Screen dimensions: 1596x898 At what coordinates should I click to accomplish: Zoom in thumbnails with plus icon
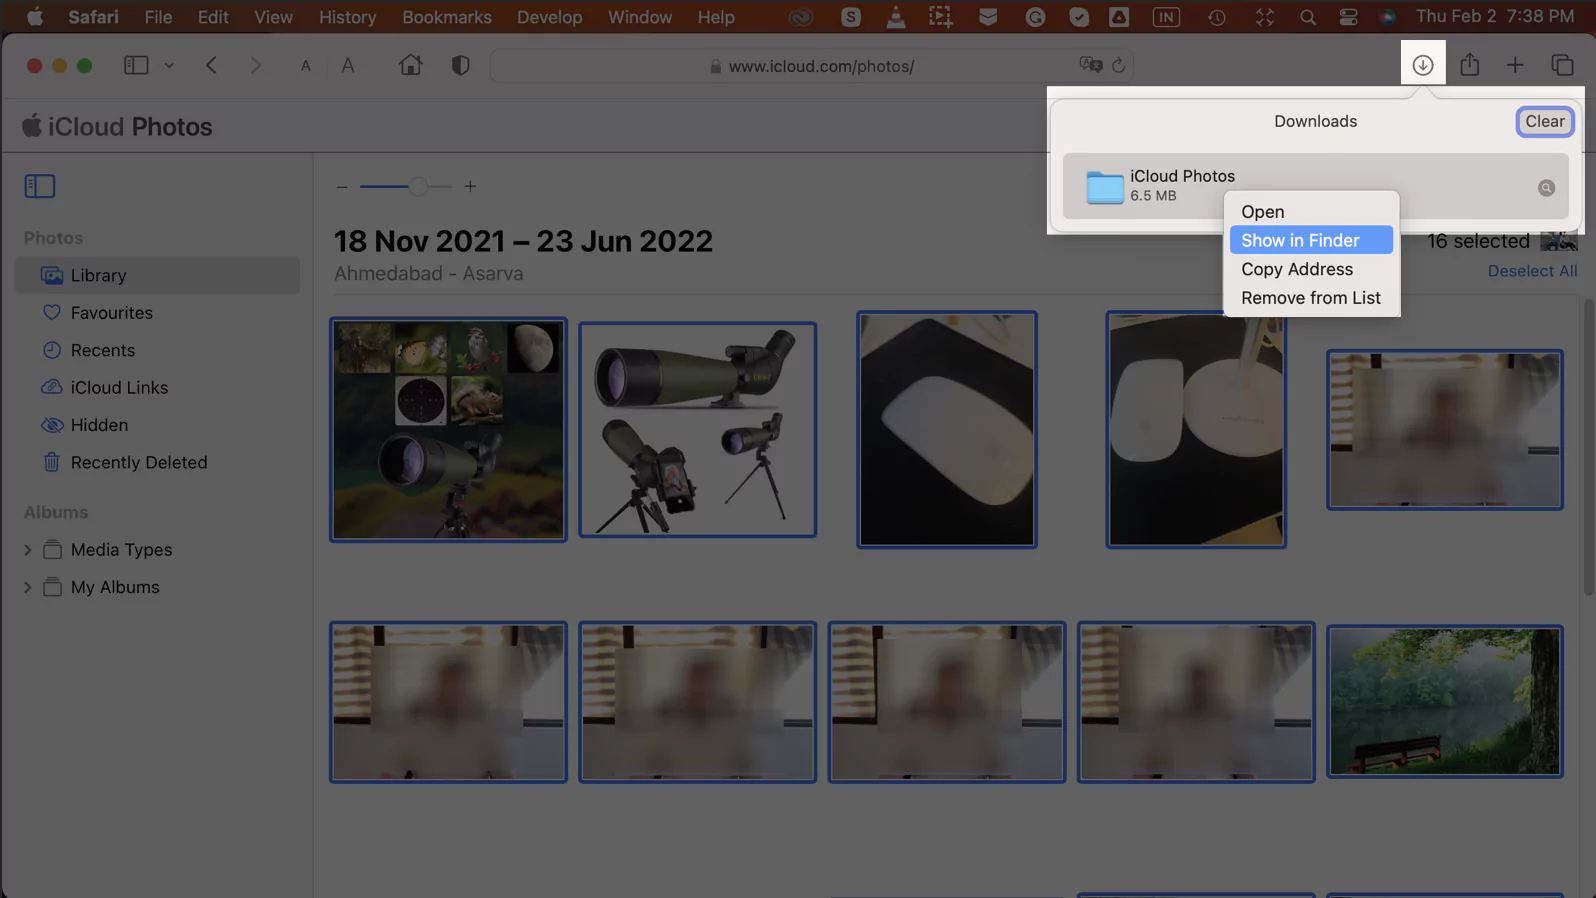tap(470, 186)
